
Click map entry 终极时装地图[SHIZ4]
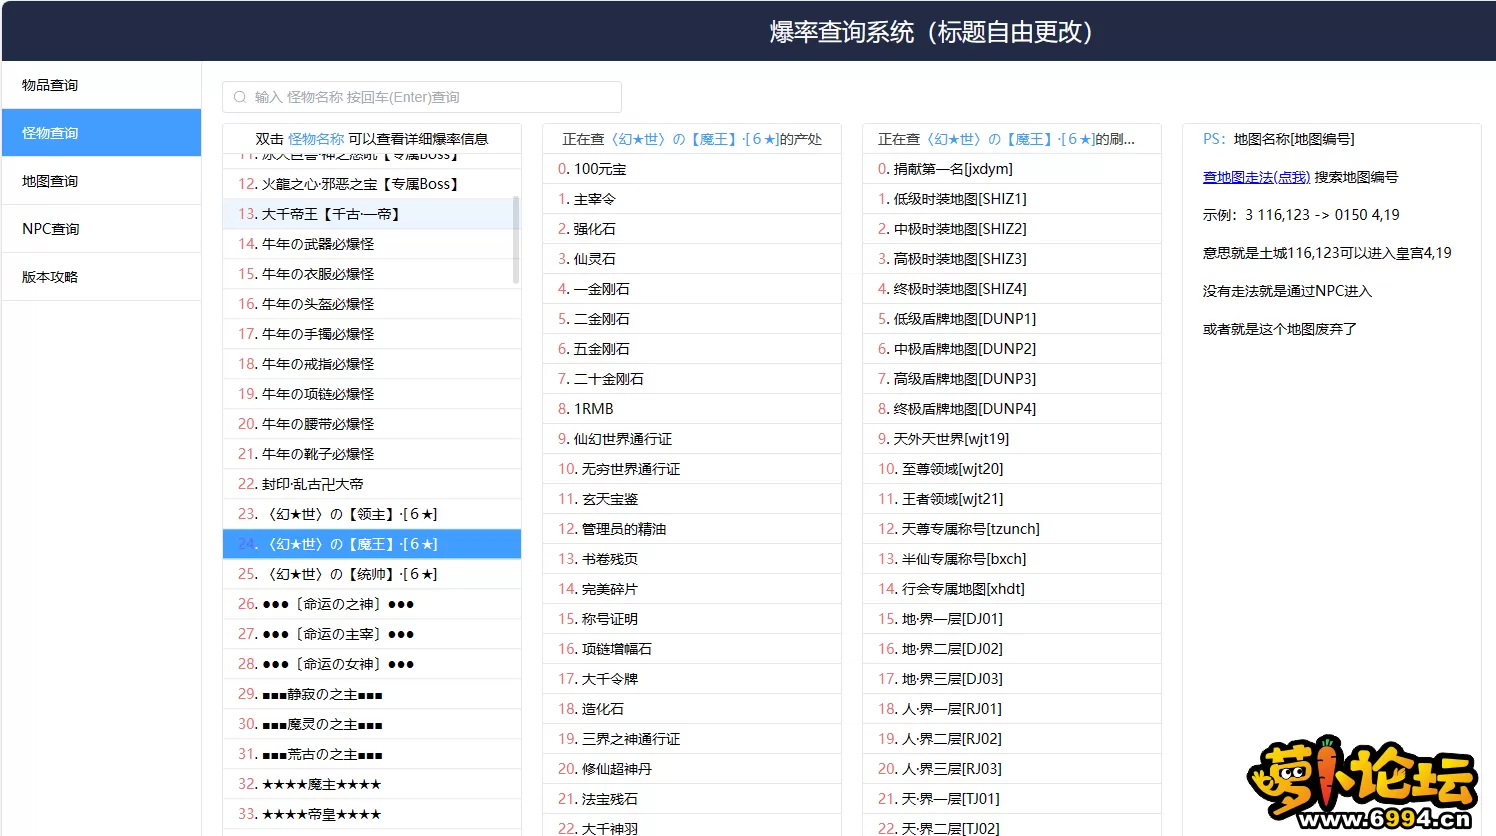click(x=1012, y=289)
